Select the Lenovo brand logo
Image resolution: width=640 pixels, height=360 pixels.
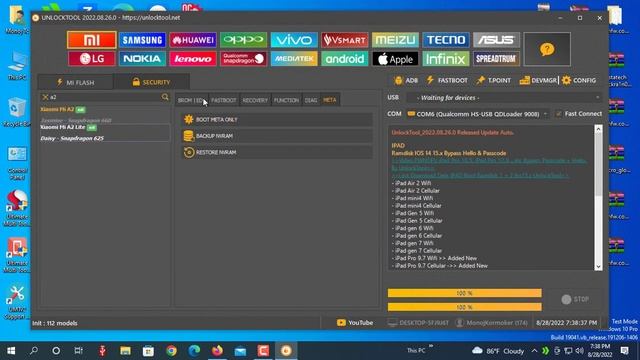(193, 59)
